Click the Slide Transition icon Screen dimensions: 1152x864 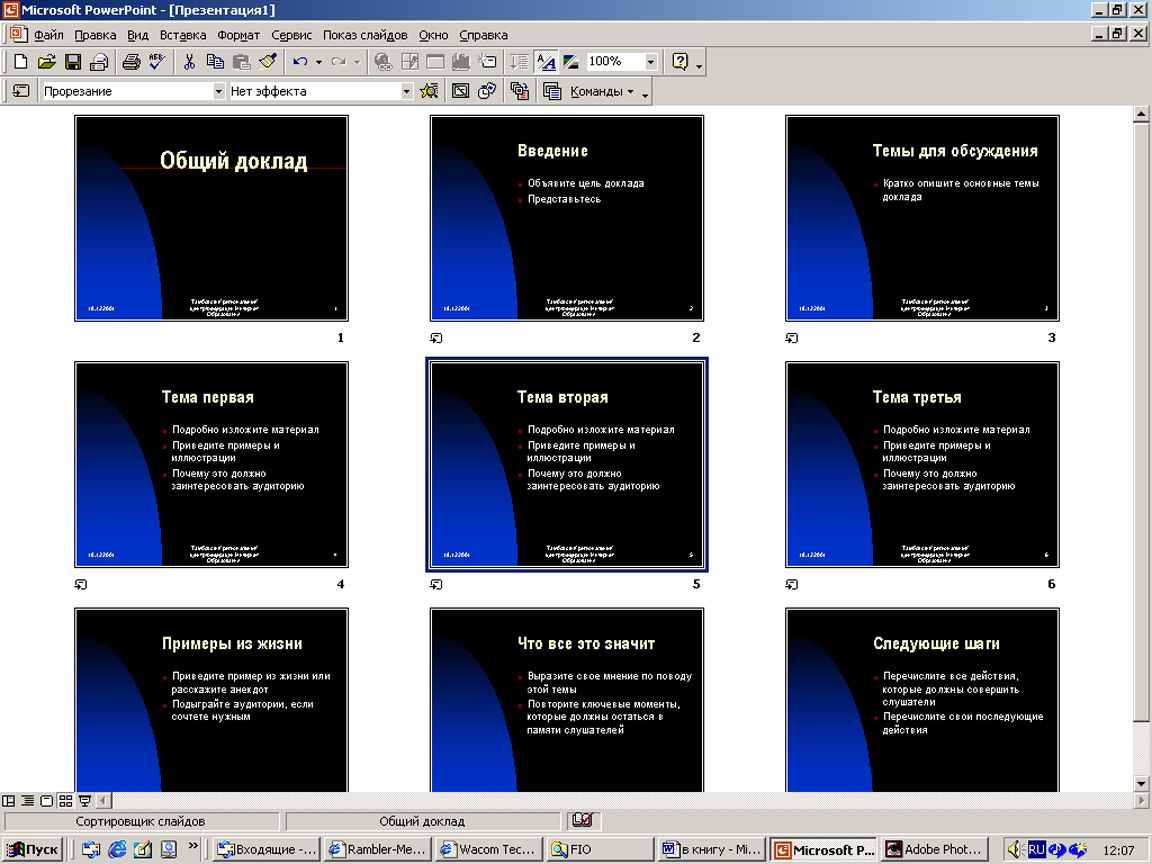[x=21, y=91]
